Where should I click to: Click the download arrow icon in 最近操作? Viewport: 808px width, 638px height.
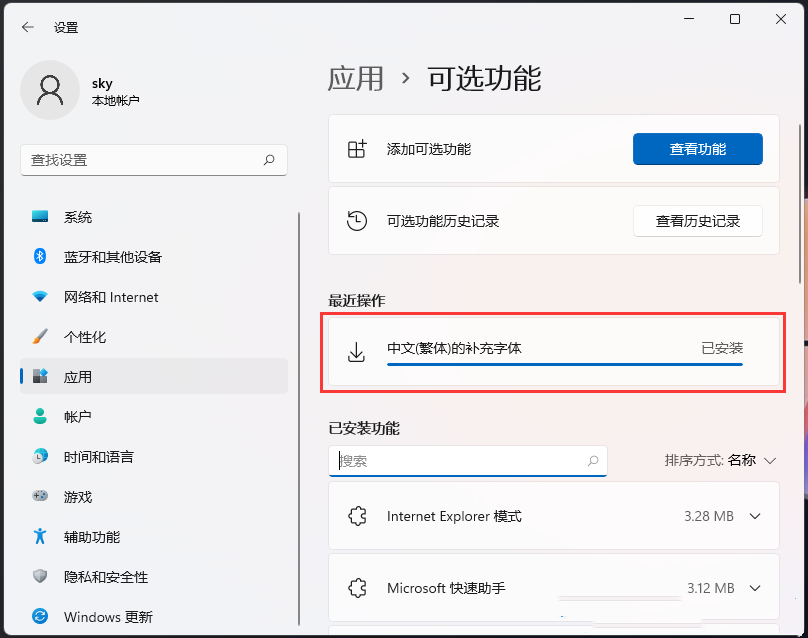pyautogui.click(x=356, y=352)
